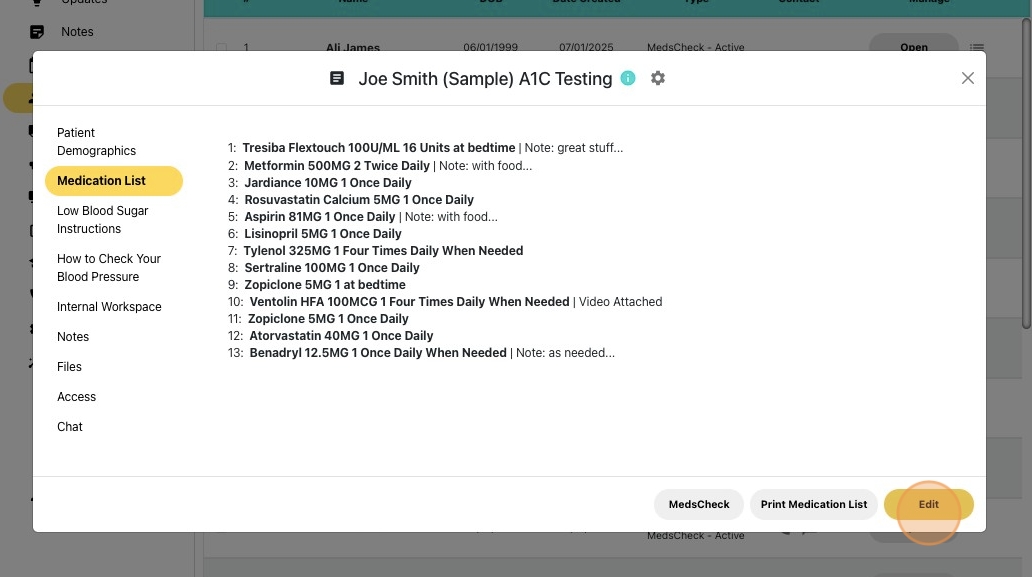
Task: Toggle checkbox on Ali James row
Action: tap(222, 47)
